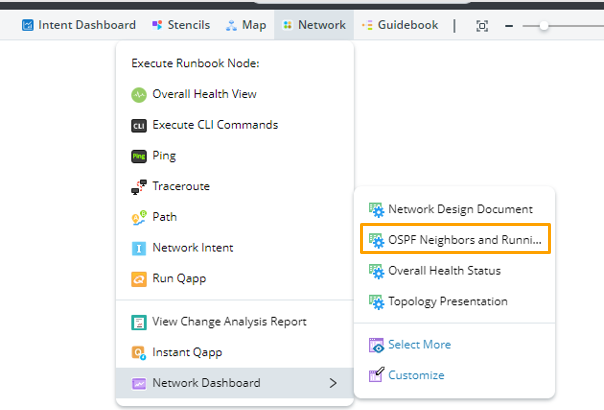
Task: Open the Guidebook toolbar item
Action: pyautogui.click(x=400, y=25)
